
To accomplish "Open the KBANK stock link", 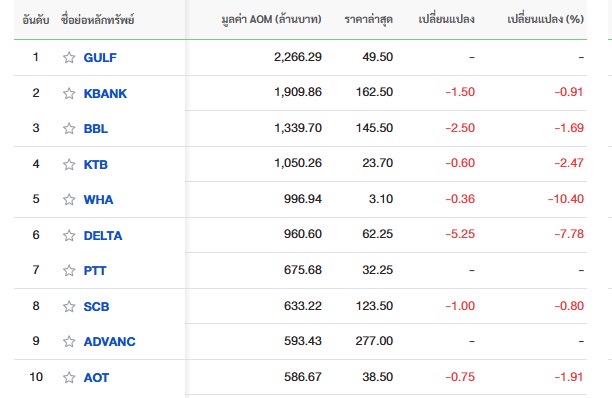I will (x=105, y=94).
